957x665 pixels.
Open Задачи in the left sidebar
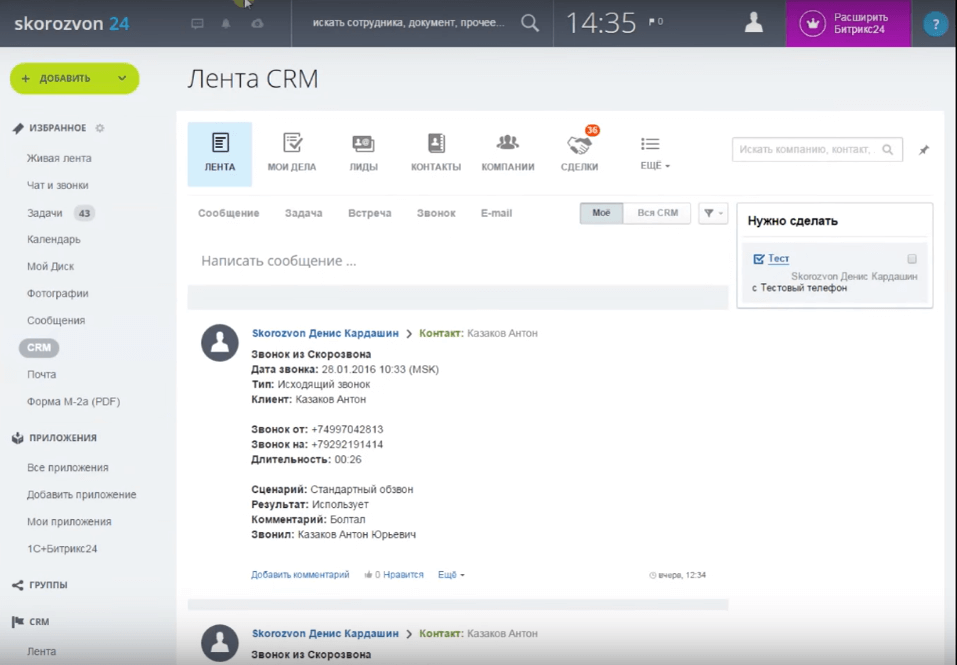point(45,213)
